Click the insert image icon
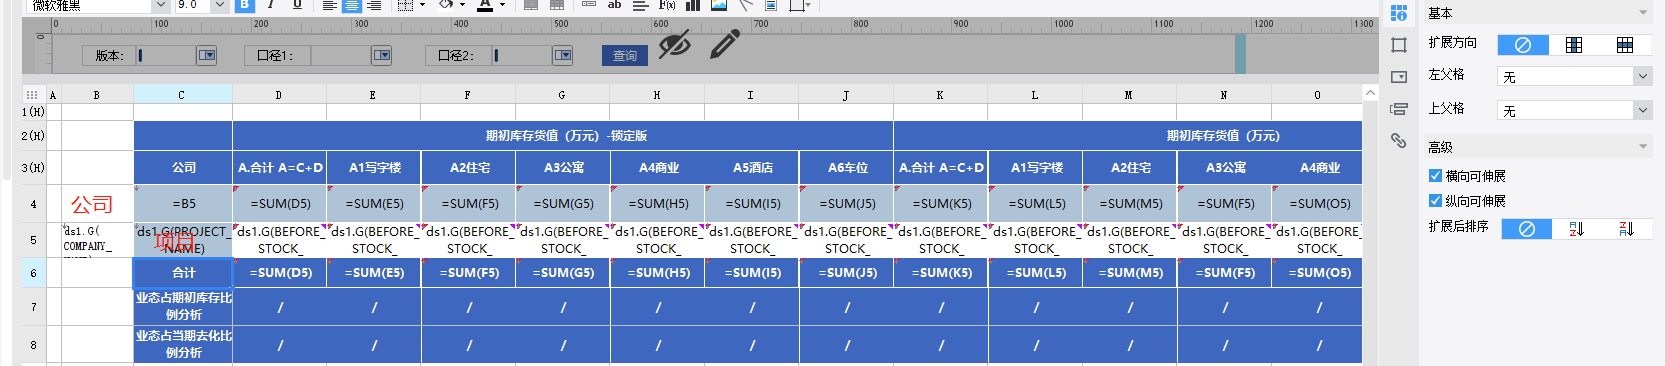 (719, 5)
